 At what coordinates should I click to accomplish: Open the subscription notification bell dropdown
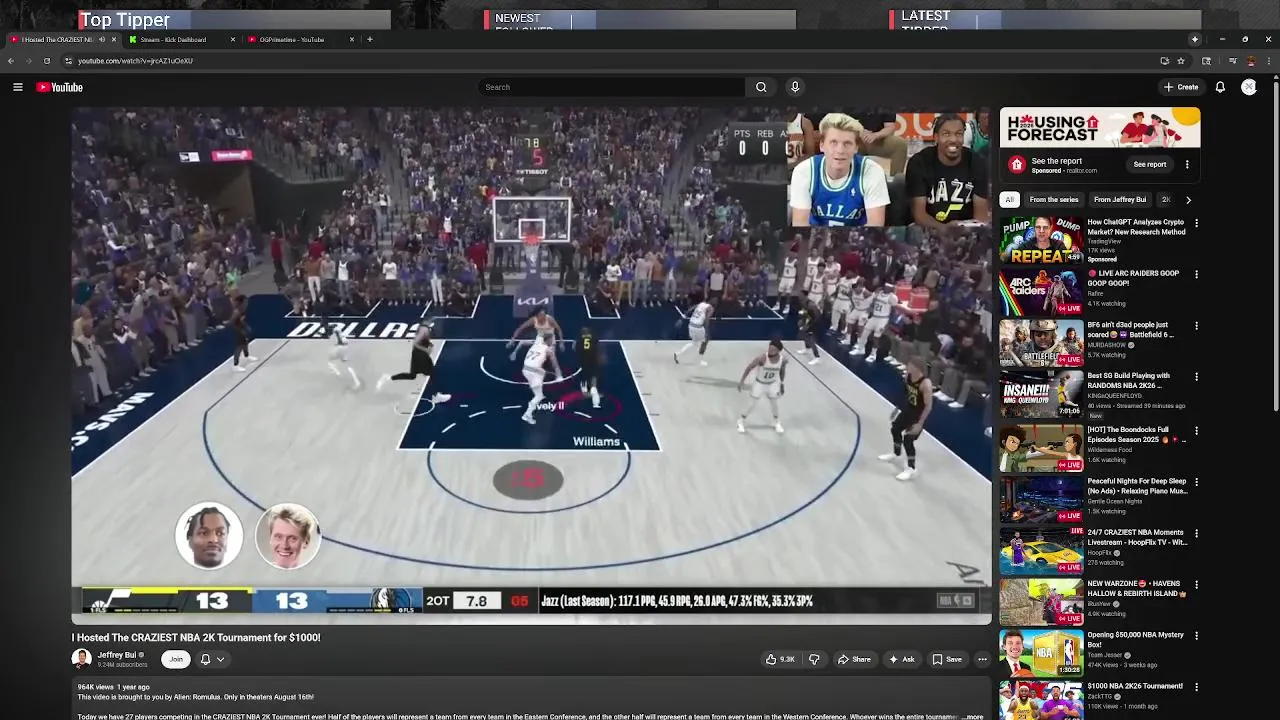[x=212, y=659]
